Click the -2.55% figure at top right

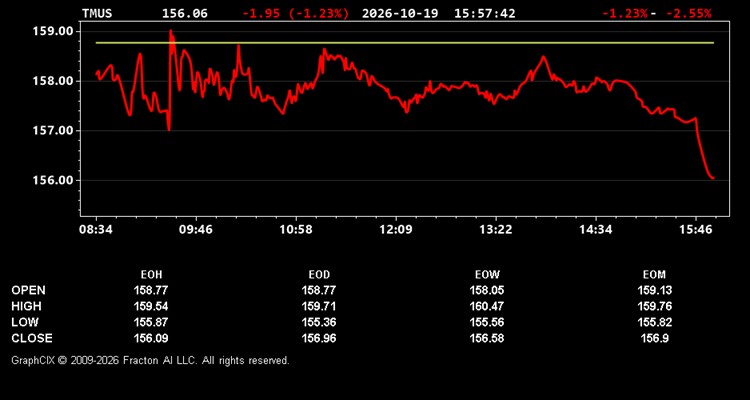(688, 13)
